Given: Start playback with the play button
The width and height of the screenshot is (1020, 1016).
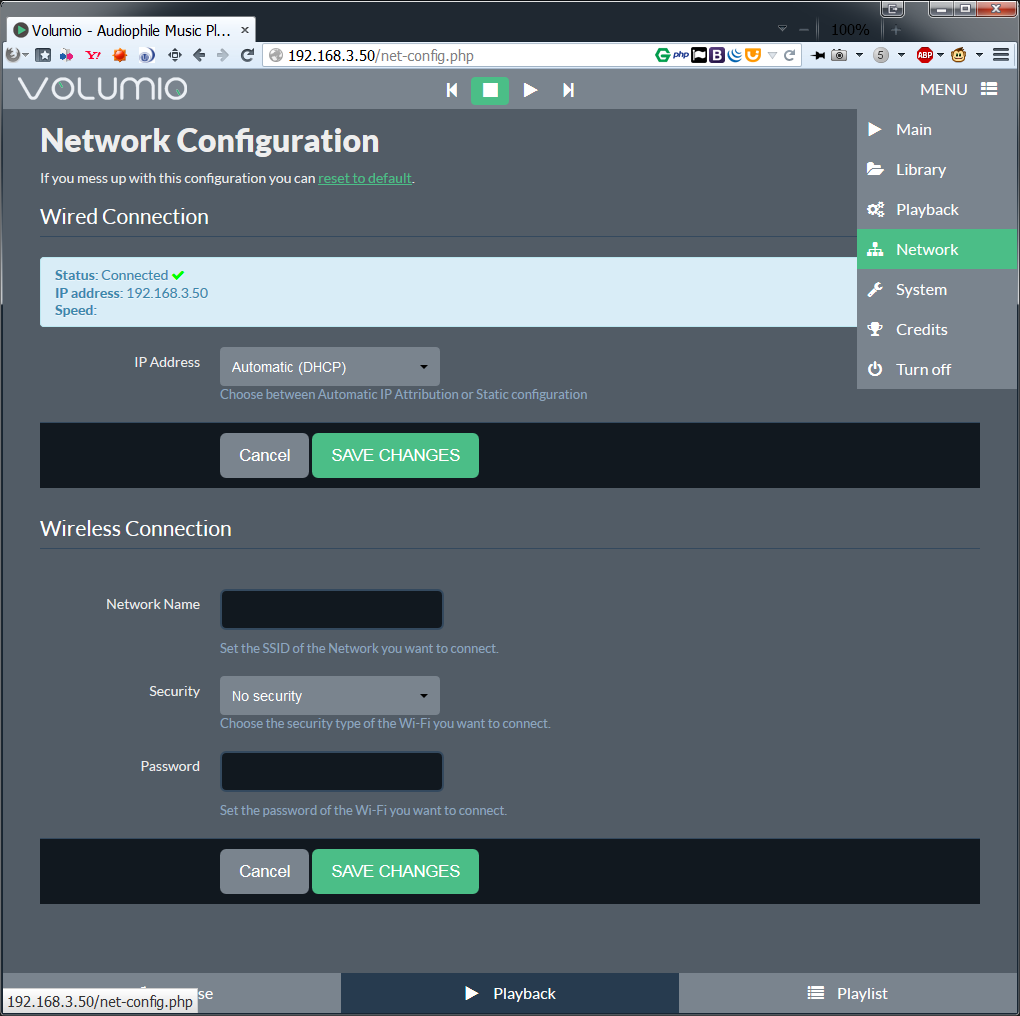Looking at the screenshot, I should [x=530, y=90].
